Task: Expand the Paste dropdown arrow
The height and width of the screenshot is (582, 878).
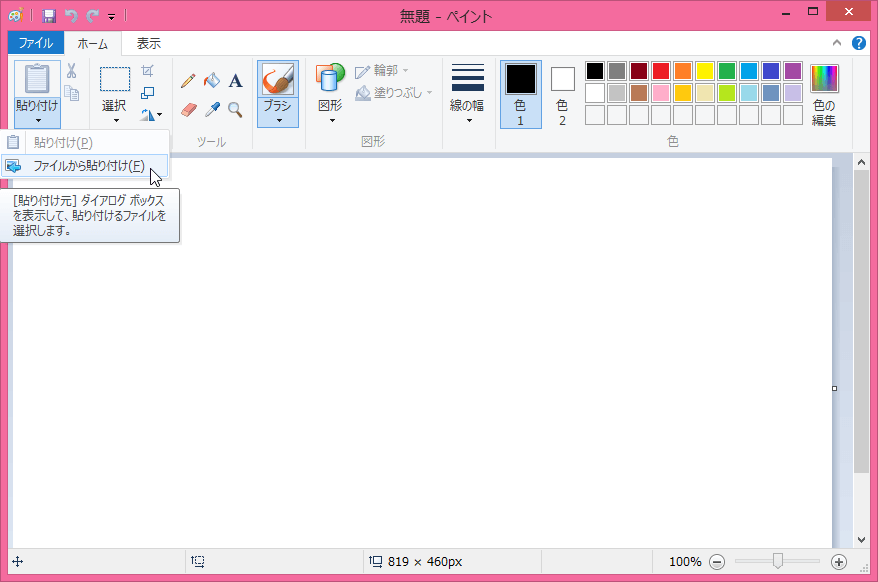Action: tap(38, 120)
